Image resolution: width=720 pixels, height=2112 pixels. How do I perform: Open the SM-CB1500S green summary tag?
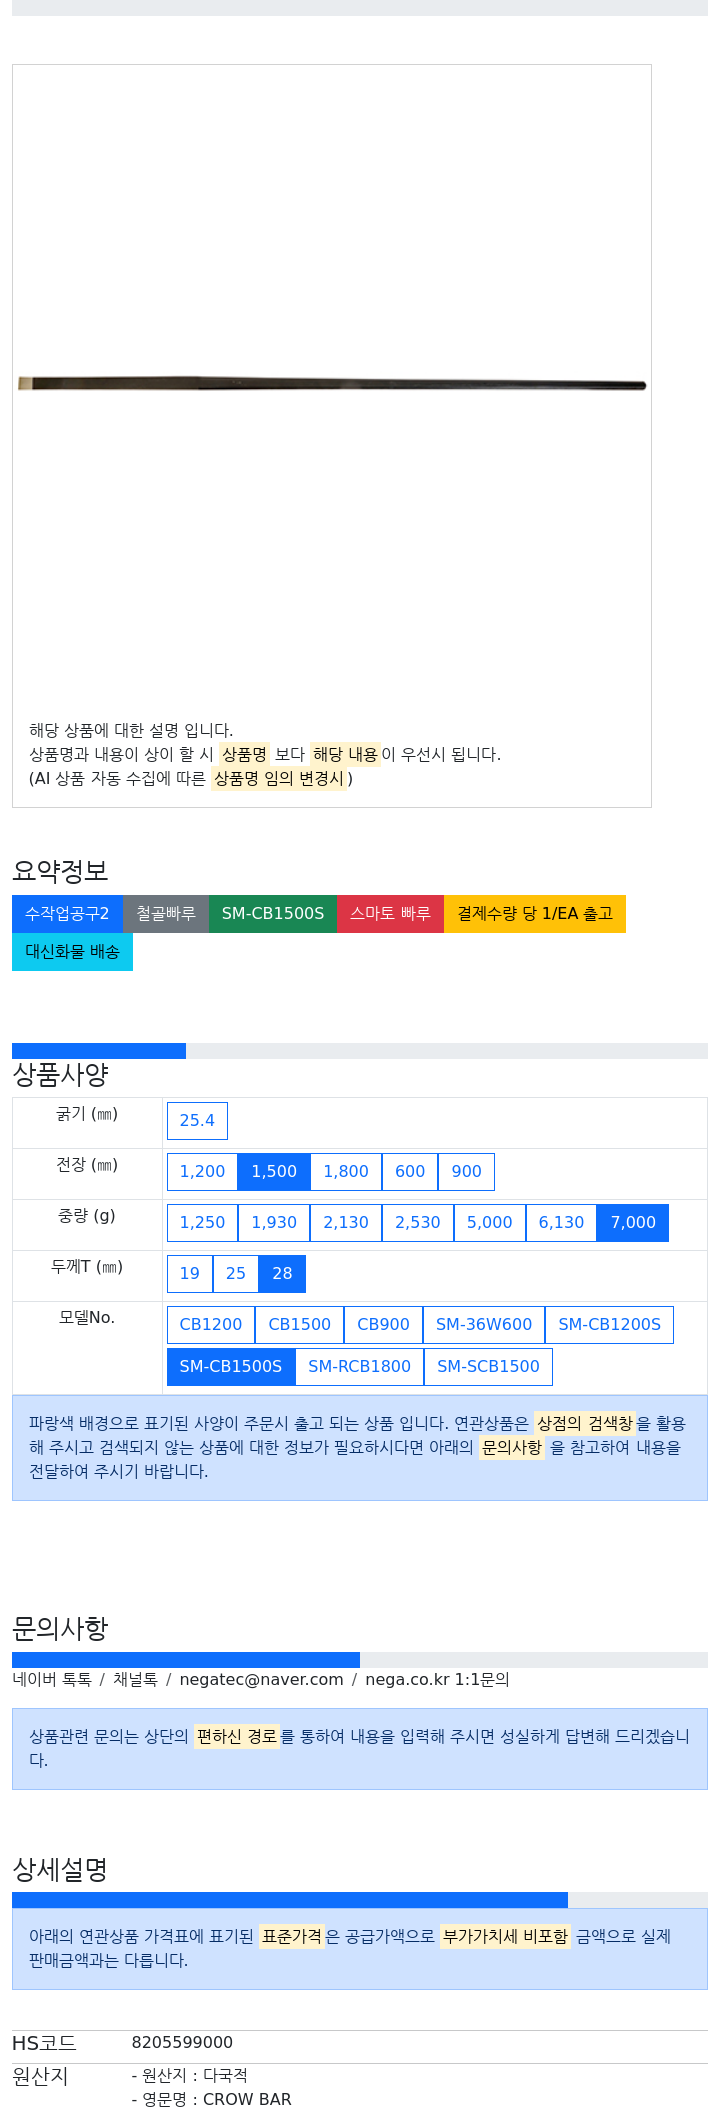(x=273, y=914)
